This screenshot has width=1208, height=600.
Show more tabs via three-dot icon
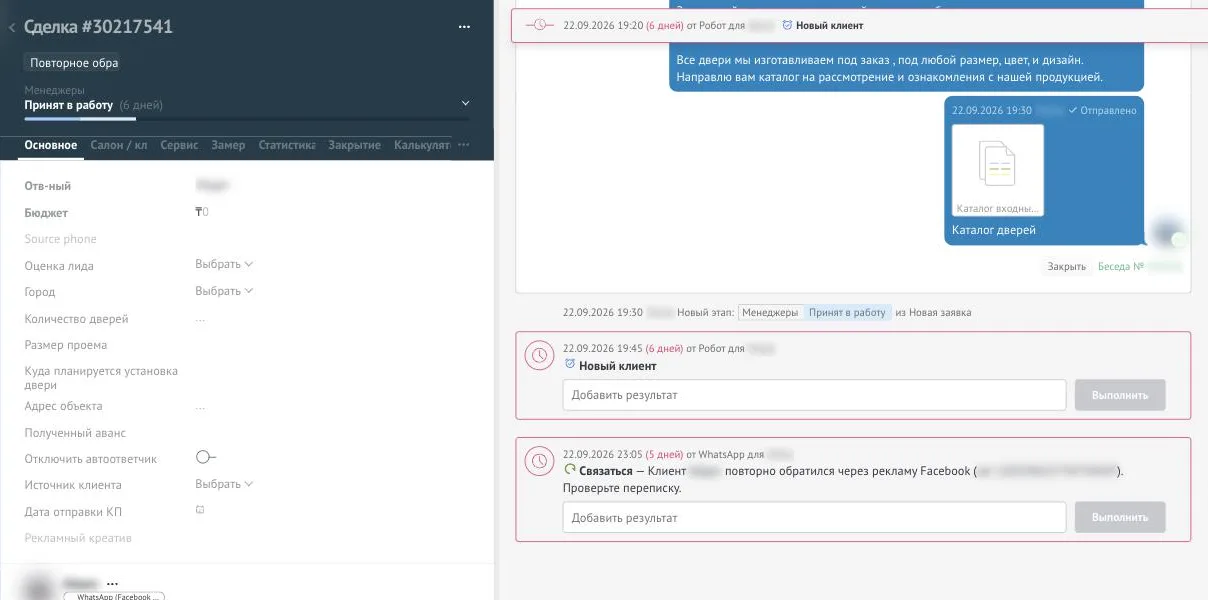(x=463, y=145)
